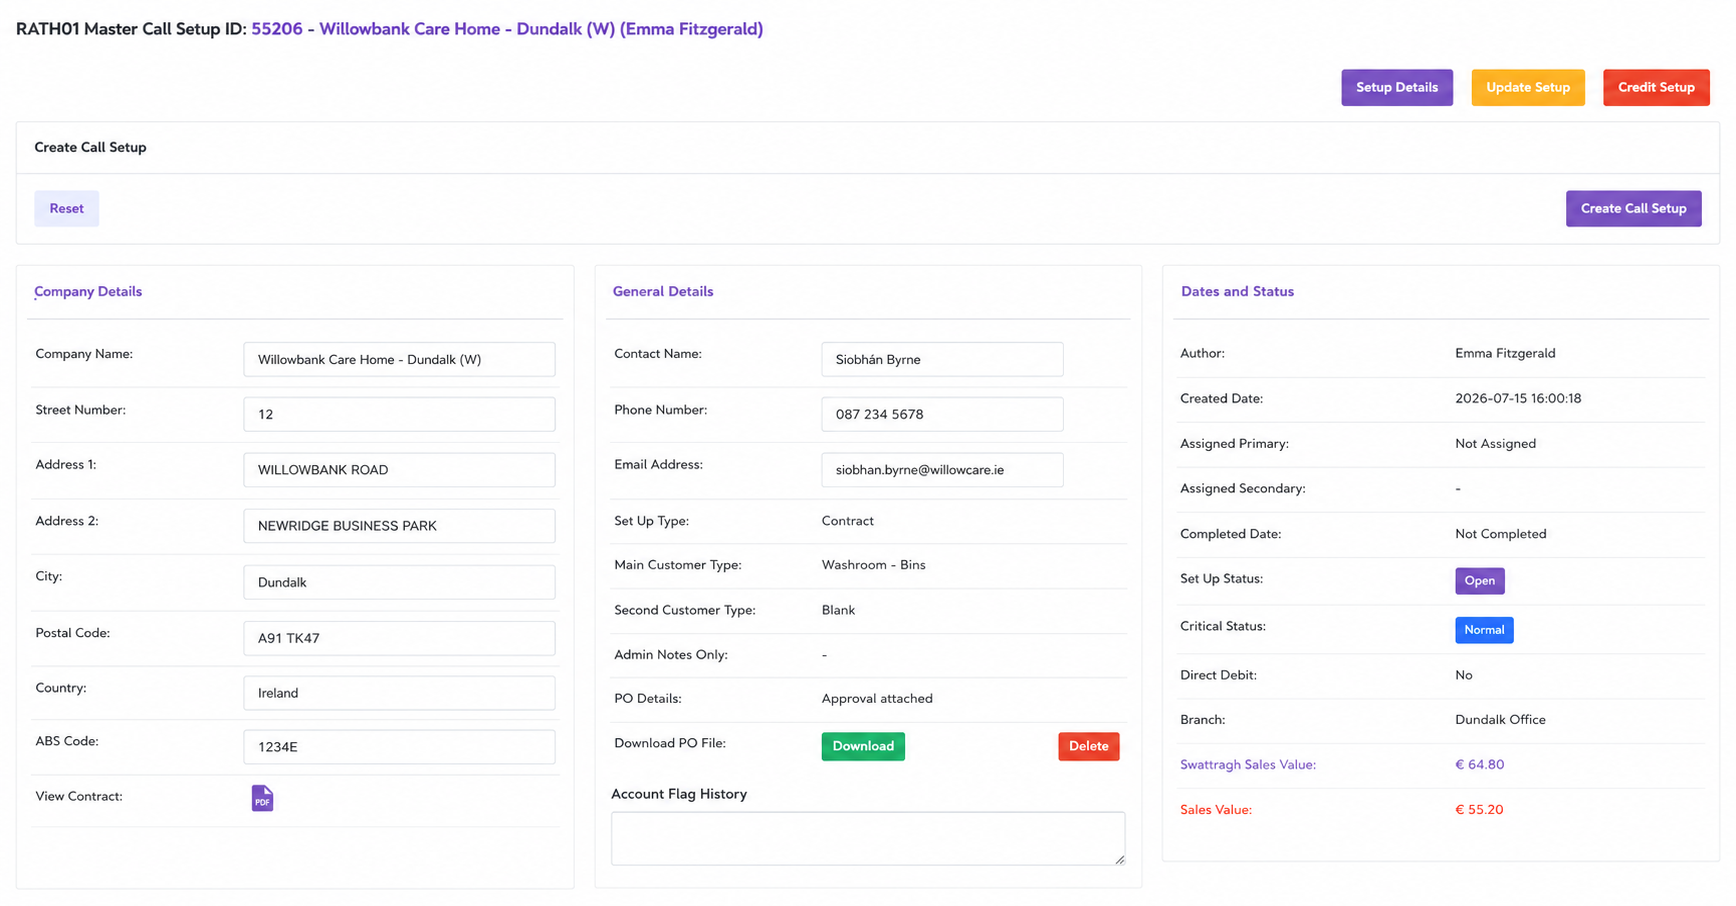
Task: Click the red Credit Setup button
Action: (1655, 88)
